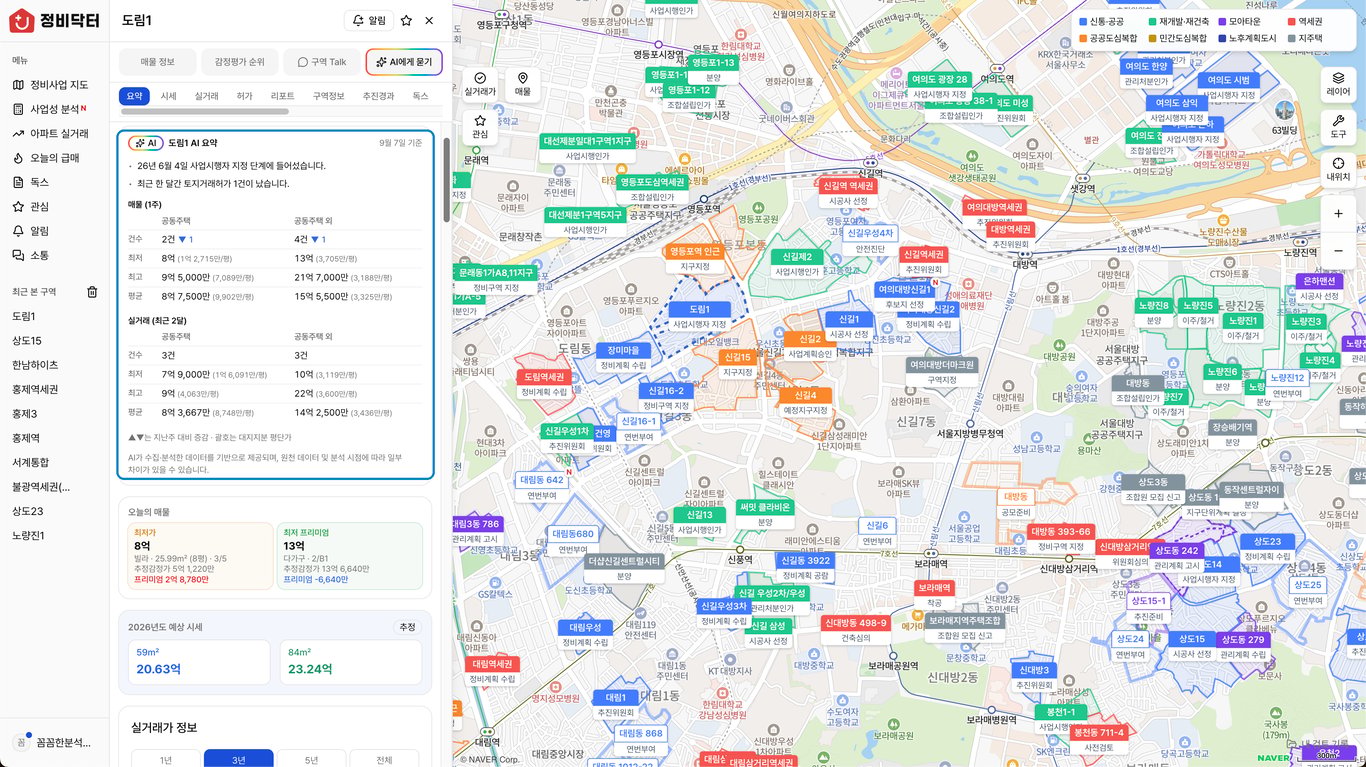
Task: Select the 3년 period option
Action: [238, 760]
